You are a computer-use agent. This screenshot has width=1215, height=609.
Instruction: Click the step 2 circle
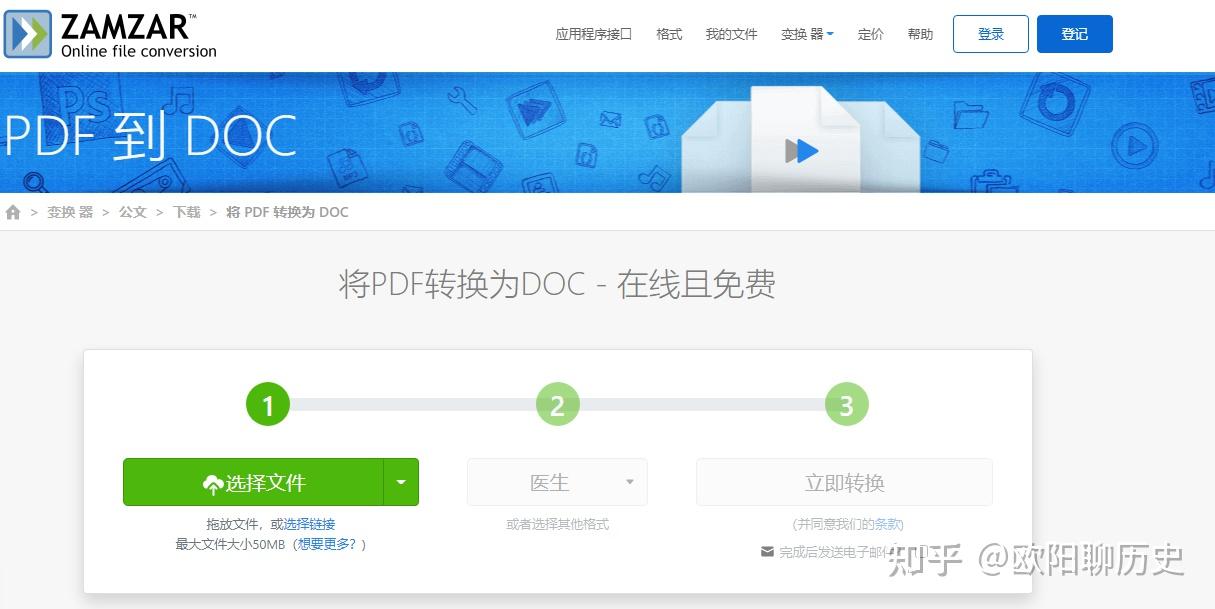click(x=557, y=405)
